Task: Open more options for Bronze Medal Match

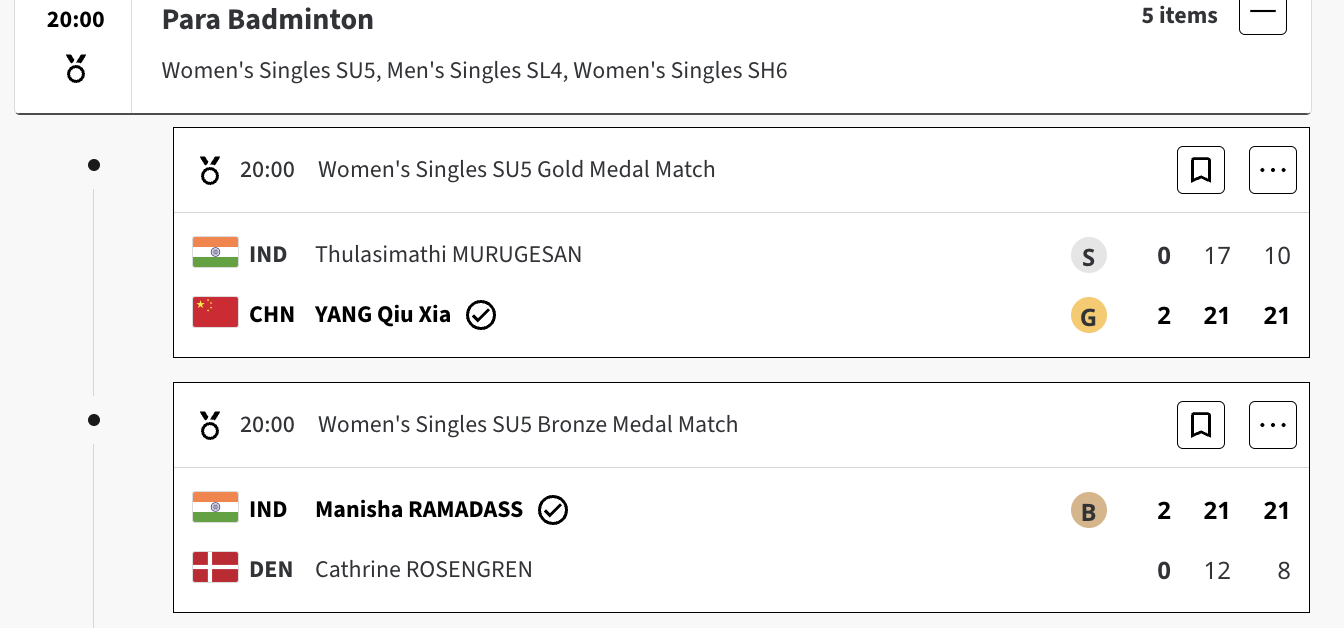Action: 1272,425
